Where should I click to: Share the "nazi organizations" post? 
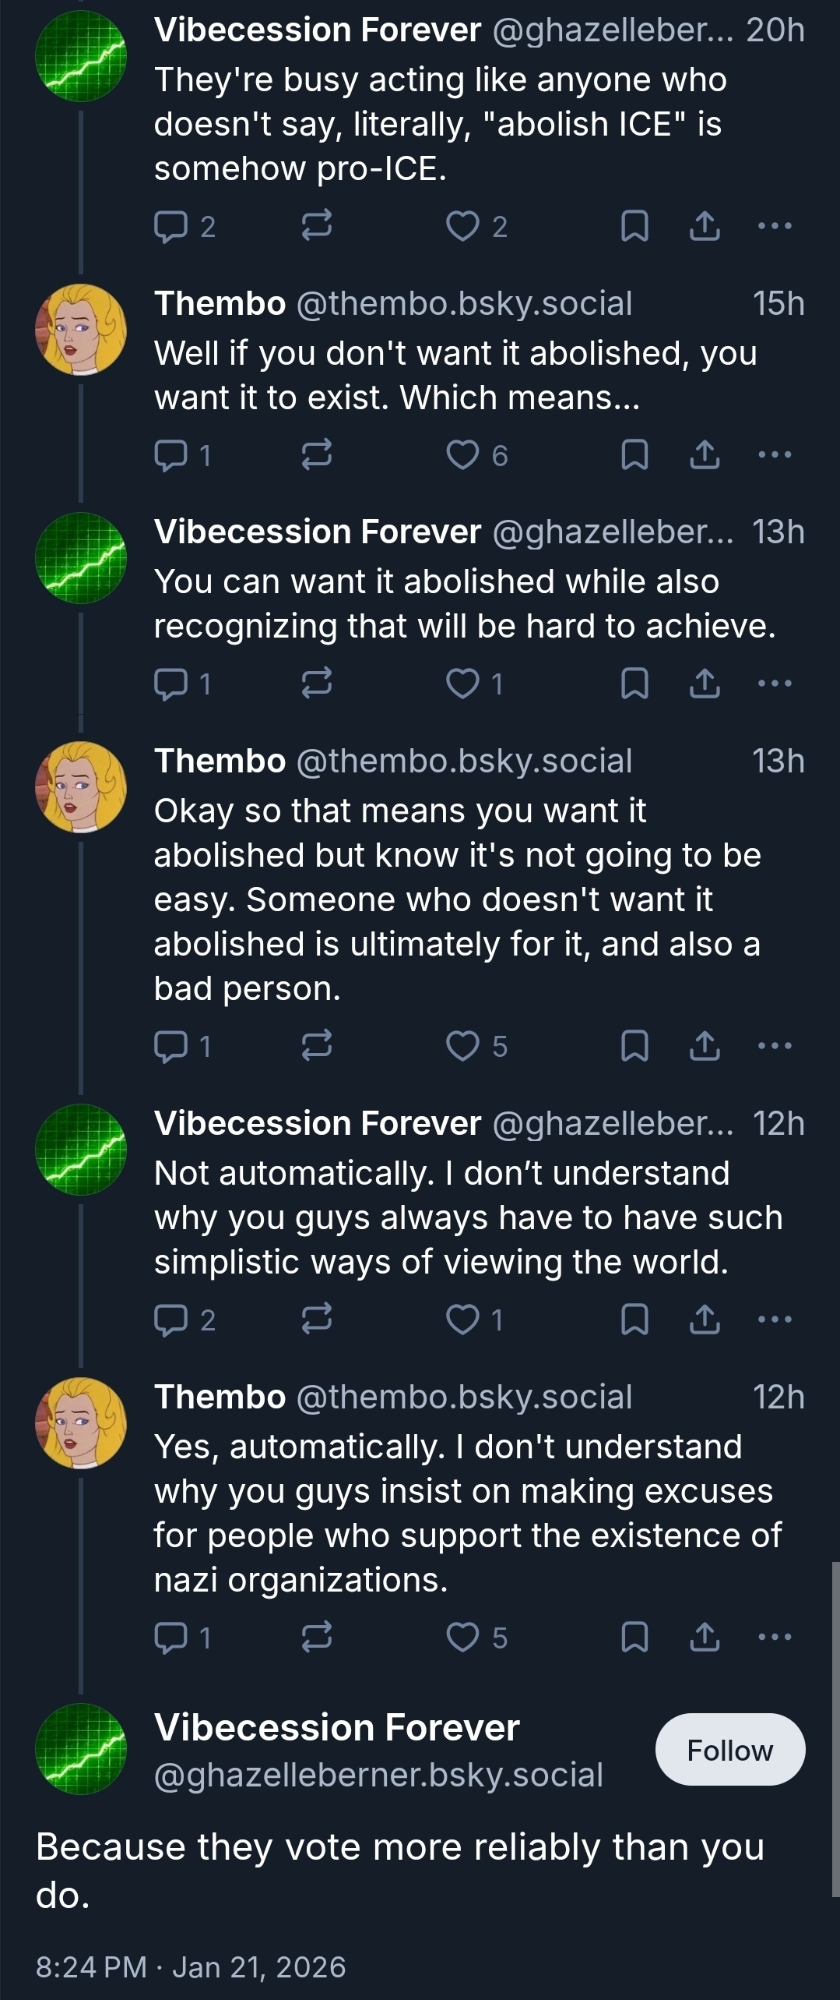pos(705,1637)
